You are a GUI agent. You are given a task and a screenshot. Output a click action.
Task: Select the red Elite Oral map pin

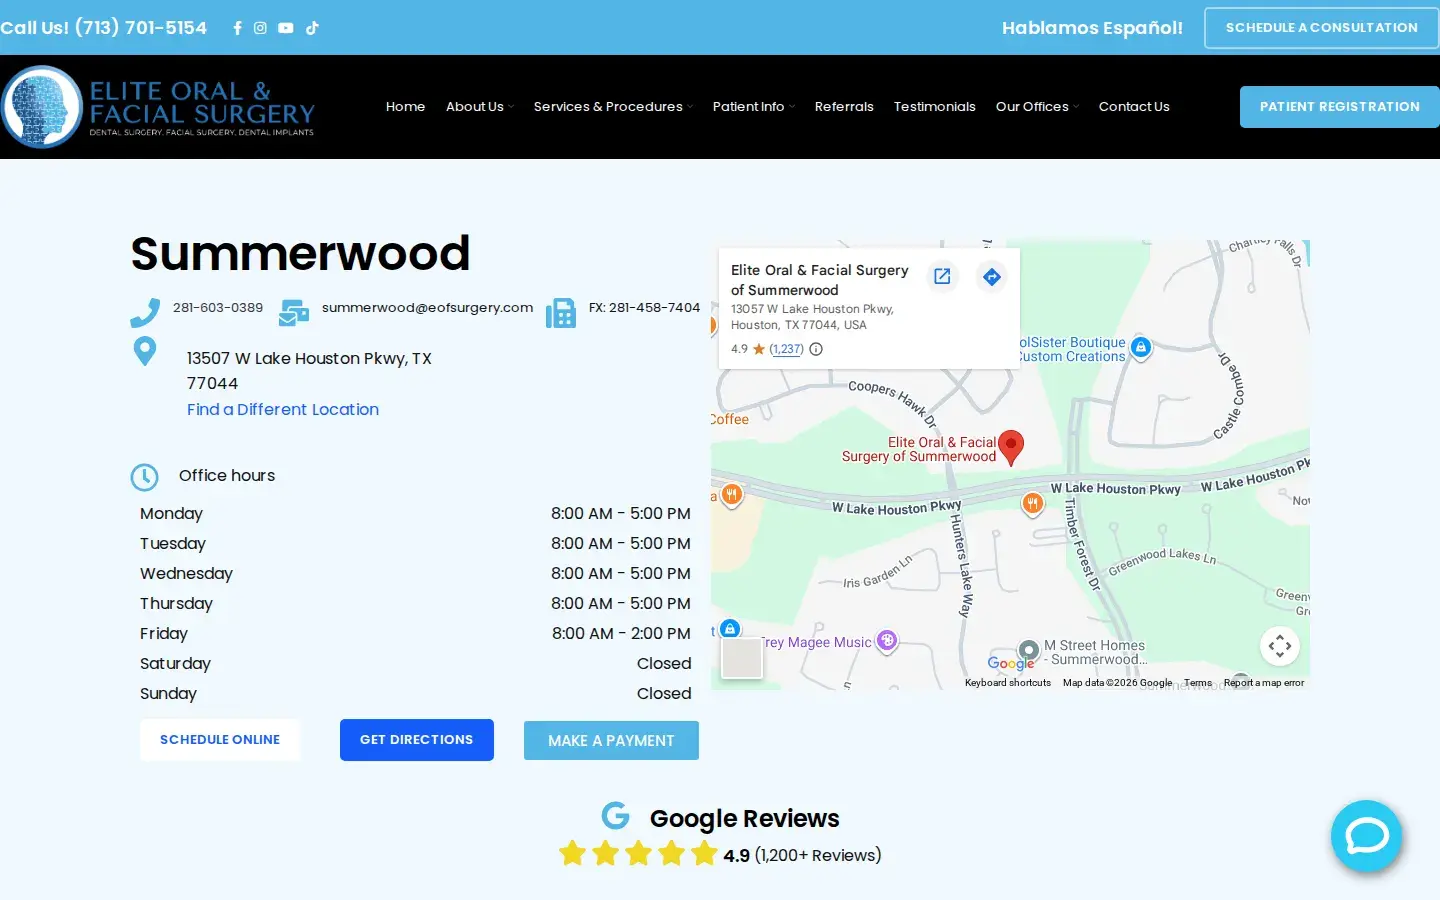1011,447
